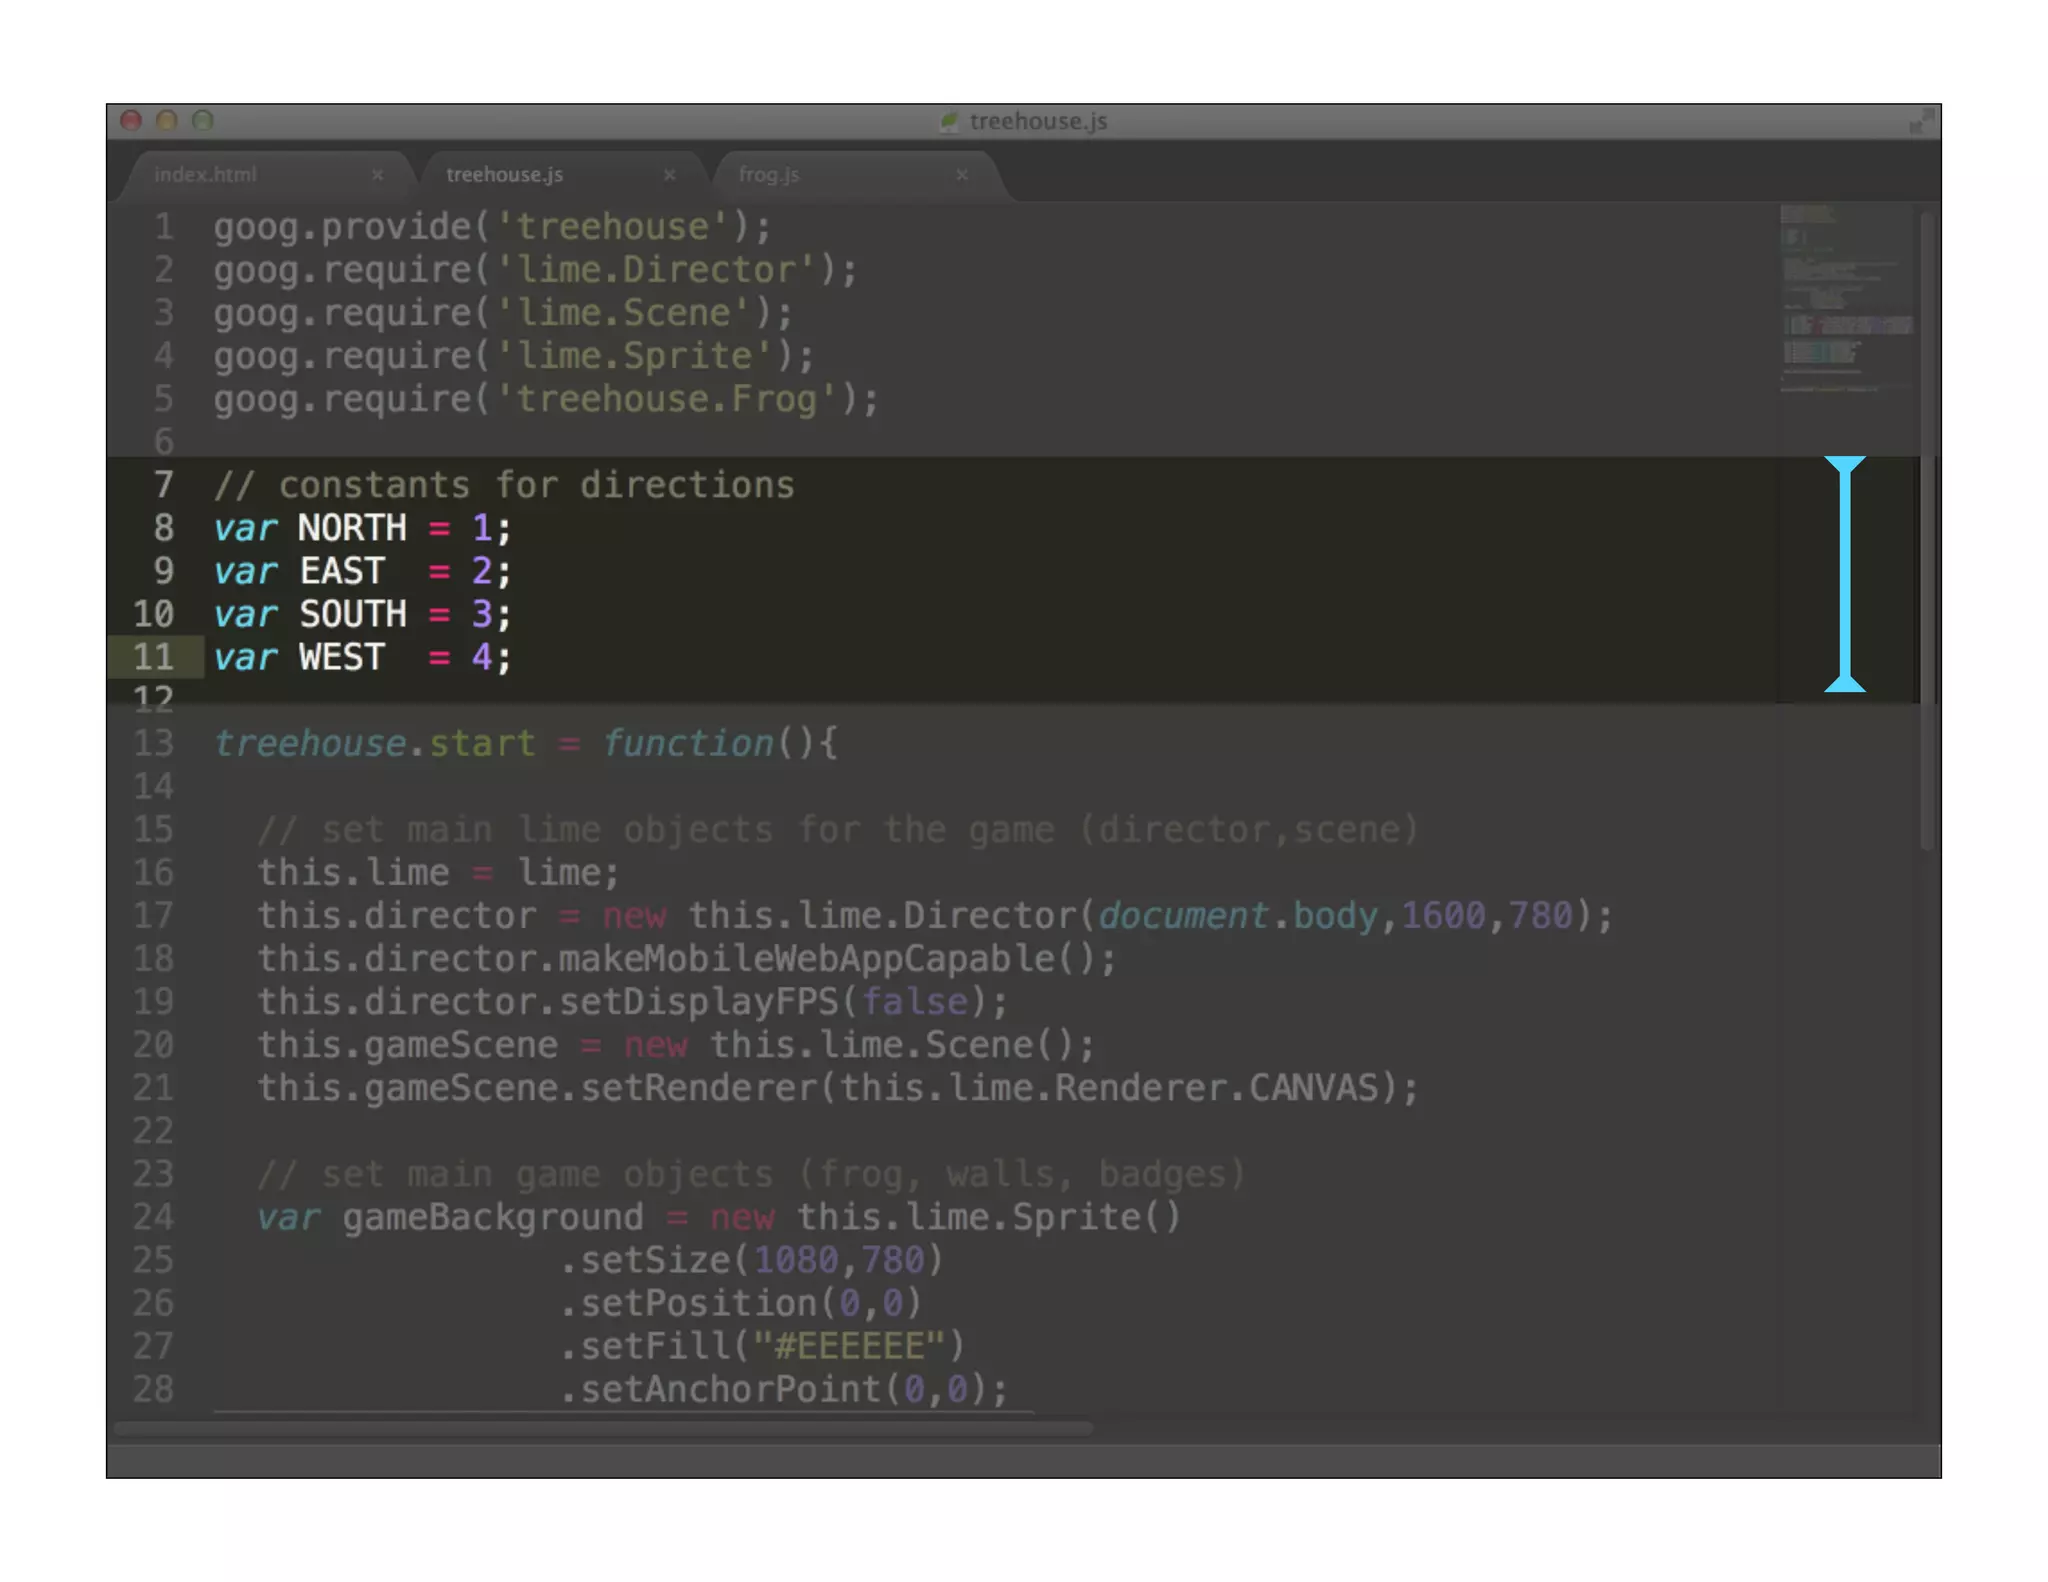Close the index.html tab
Viewport: 2048px width, 1582px height.
(377, 175)
